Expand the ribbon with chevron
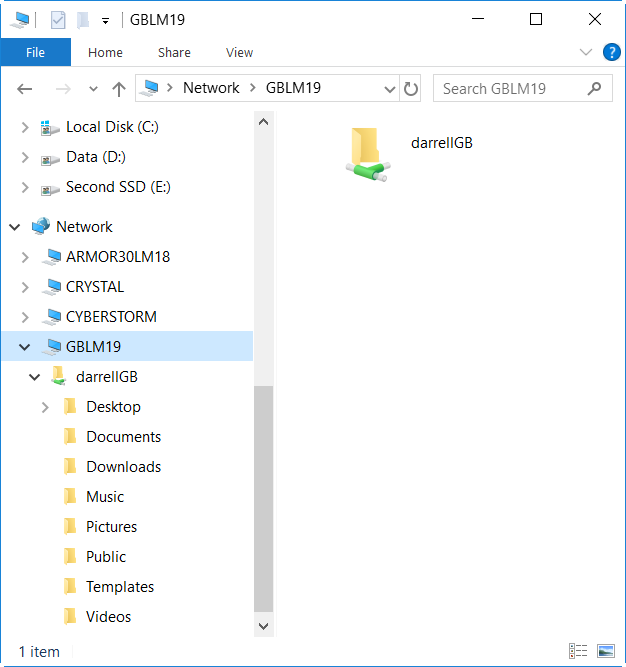 click(x=586, y=52)
